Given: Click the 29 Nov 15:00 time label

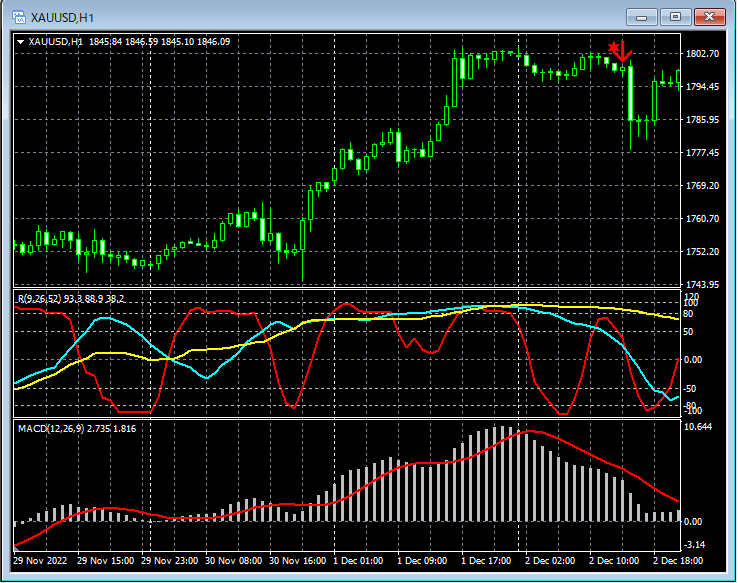Looking at the screenshot, I should [105, 561].
